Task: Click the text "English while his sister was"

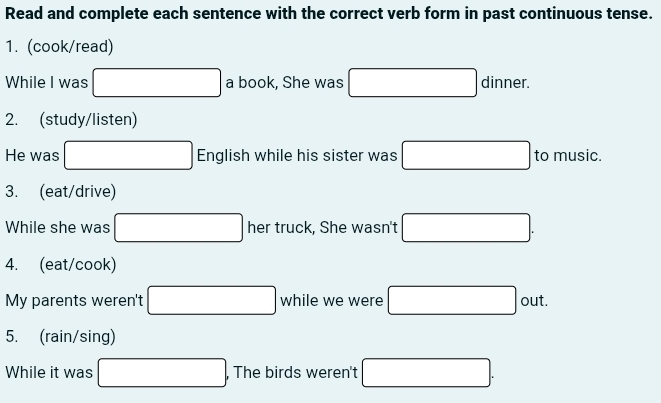Action: (x=297, y=156)
